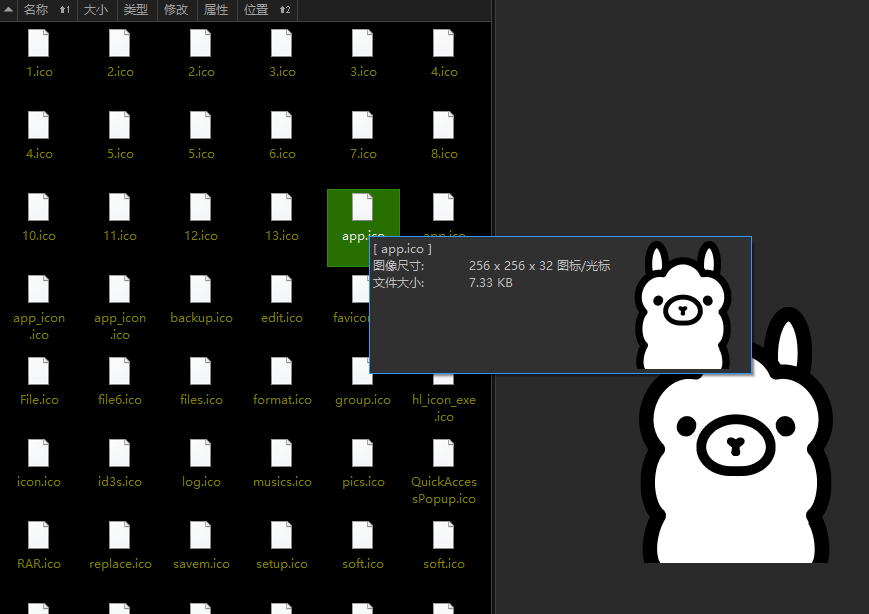The height and width of the screenshot is (614, 869).
Task: Sort files by the 大小 column
Action: 96,10
